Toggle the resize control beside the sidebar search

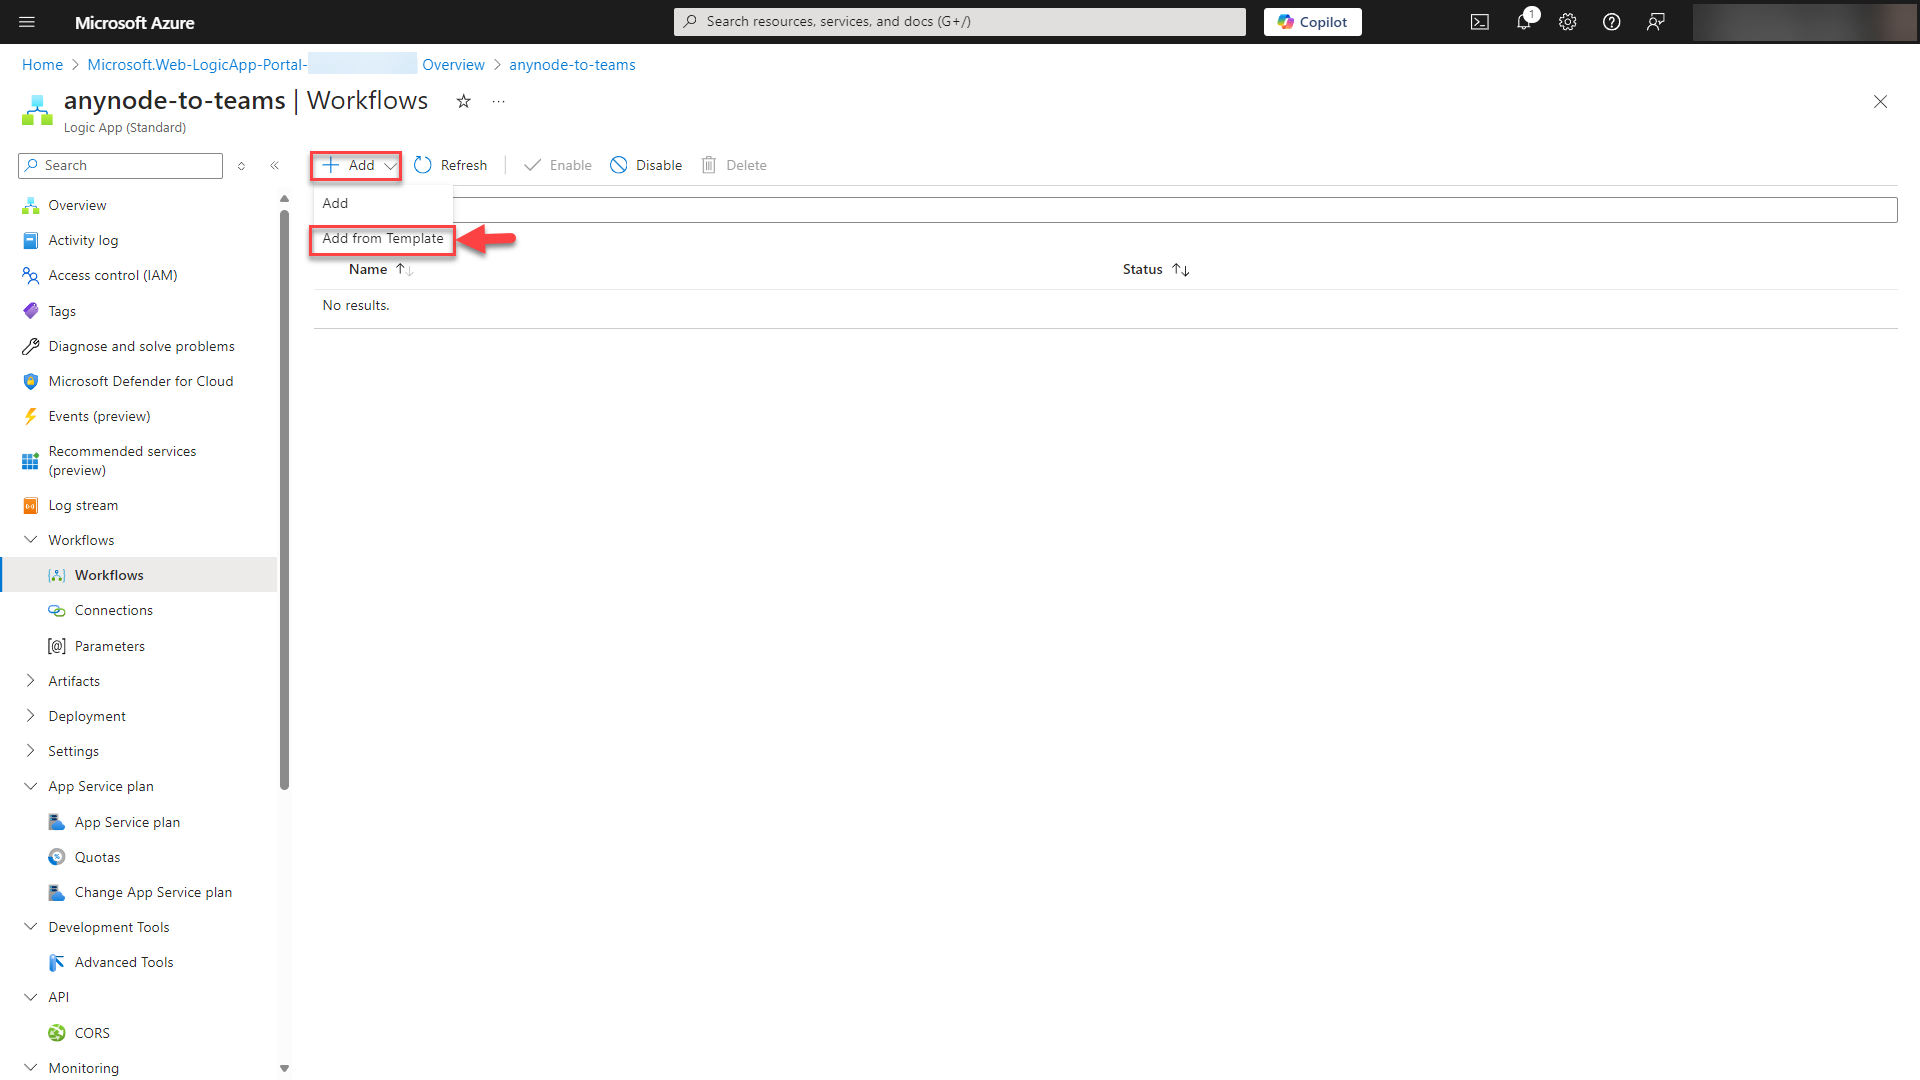[241, 166]
